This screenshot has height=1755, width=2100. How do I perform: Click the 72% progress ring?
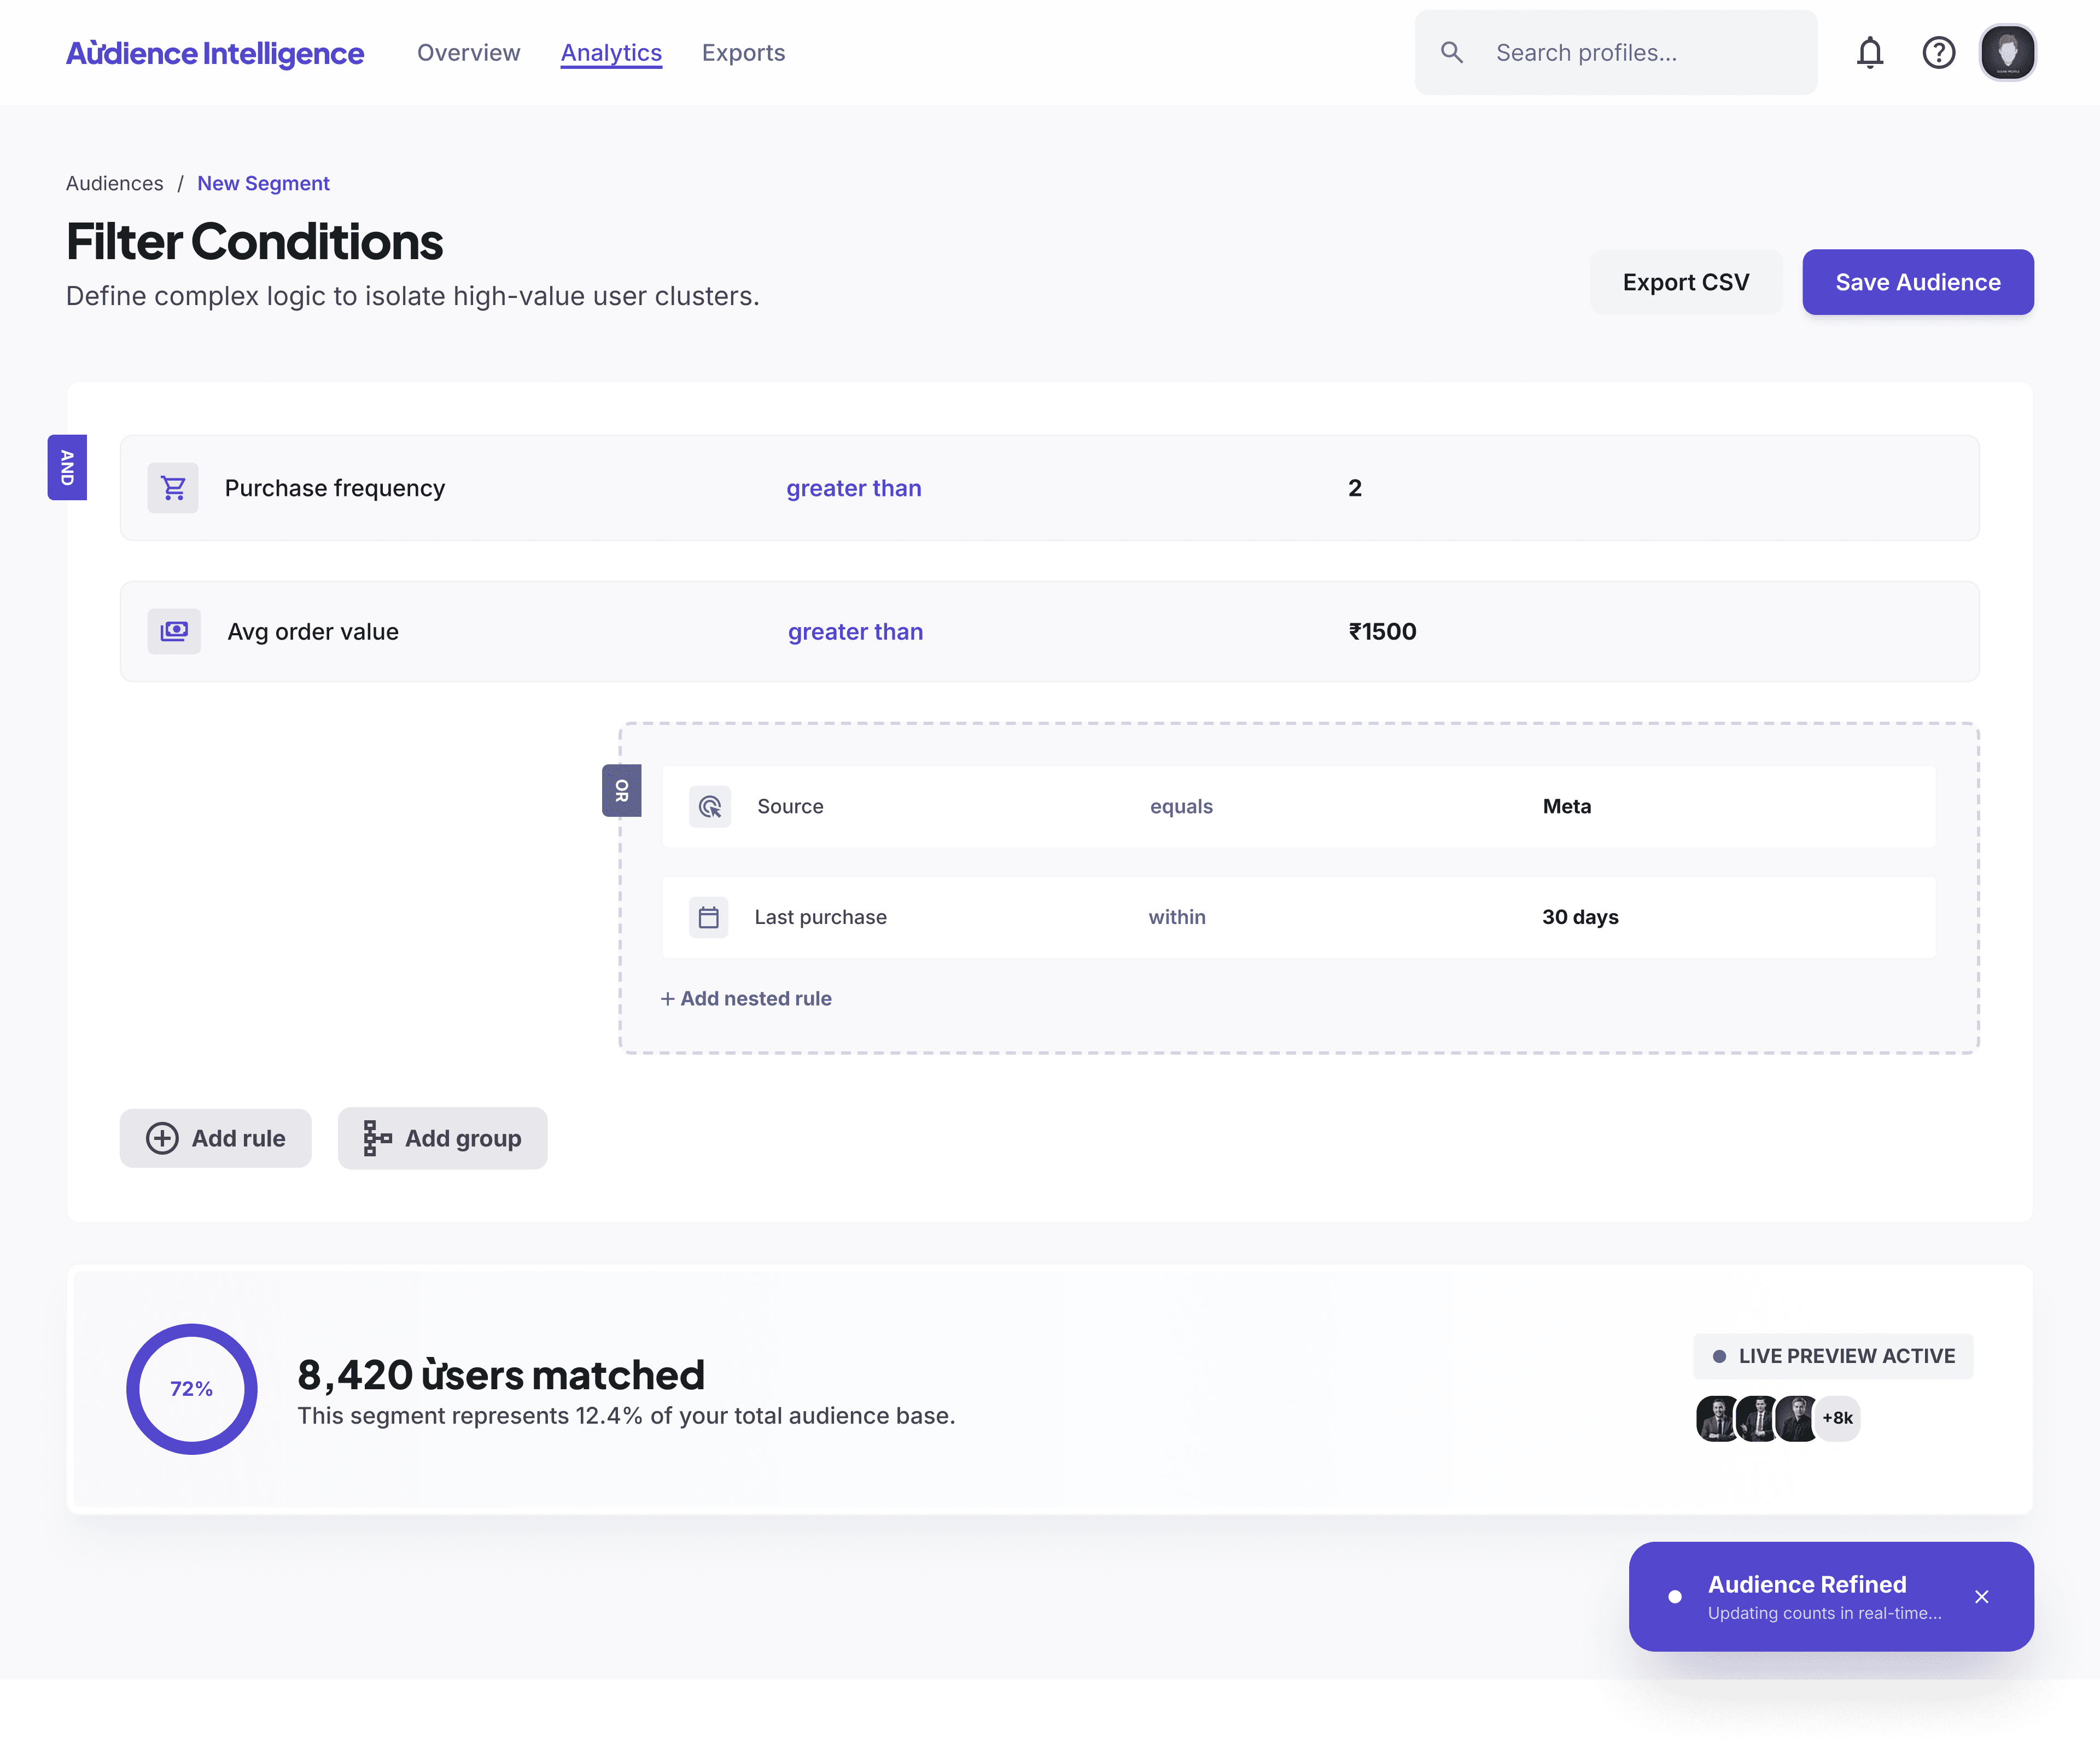tap(191, 1388)
